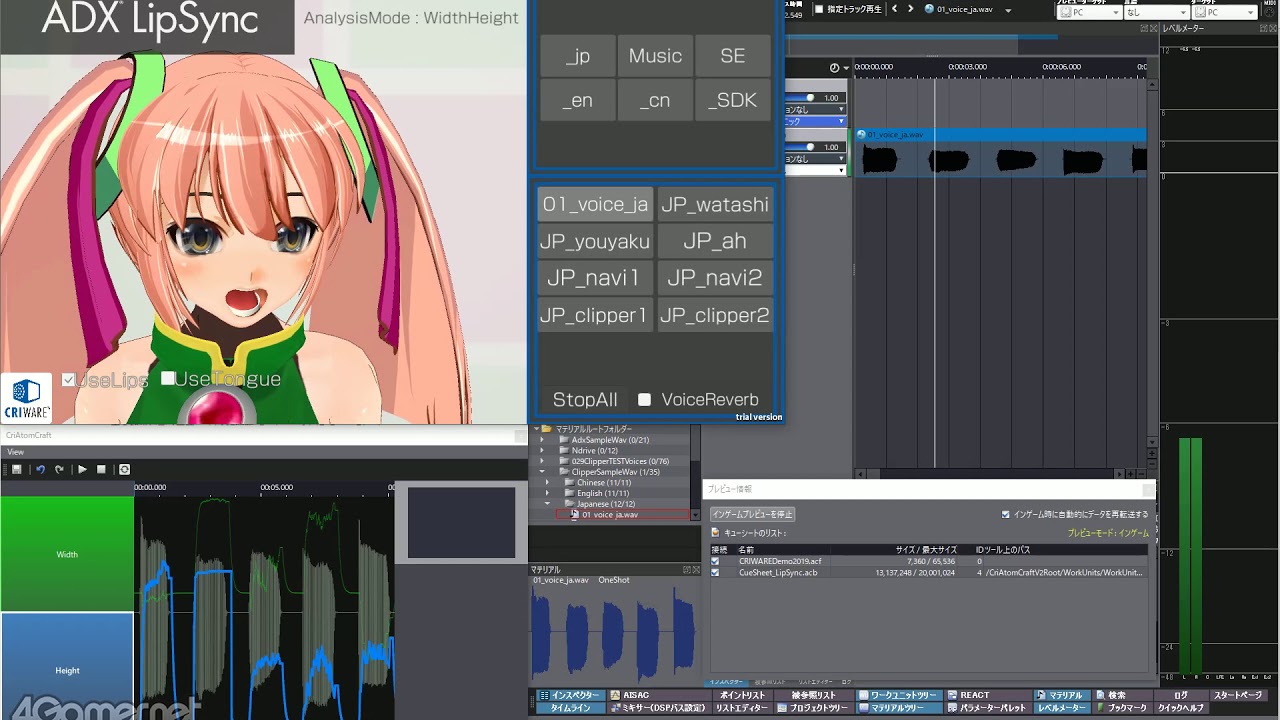Adjust the lower track volume slider
Viewport: 1280px width, 720px height.
811,147
